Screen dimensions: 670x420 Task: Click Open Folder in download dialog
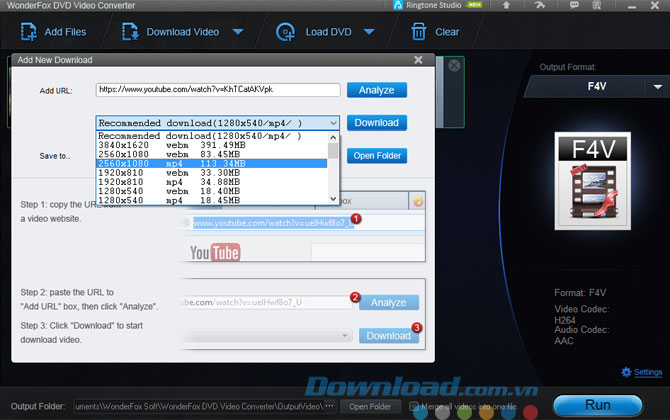click(376, 156)
